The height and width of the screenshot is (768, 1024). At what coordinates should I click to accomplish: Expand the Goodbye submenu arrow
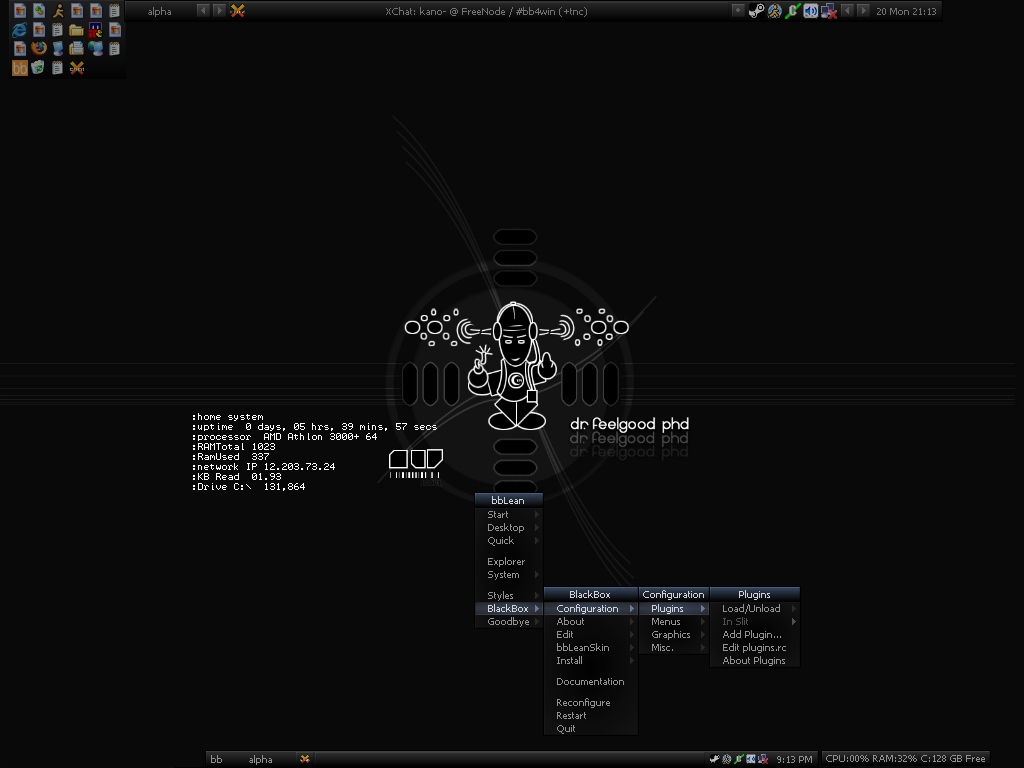tap(537, 622)
